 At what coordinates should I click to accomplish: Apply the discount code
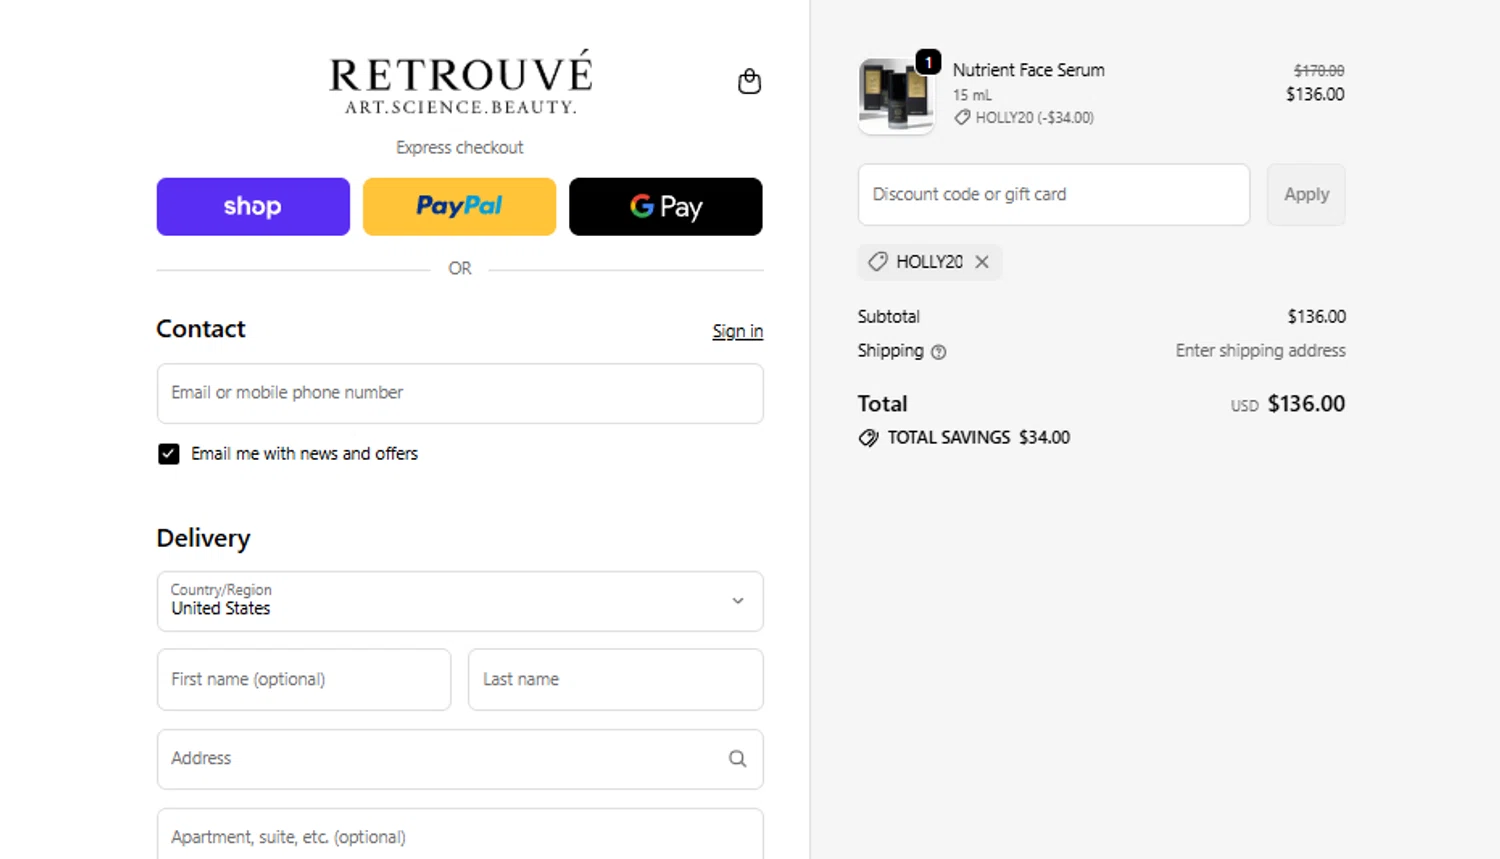[x=1306, y=195]
